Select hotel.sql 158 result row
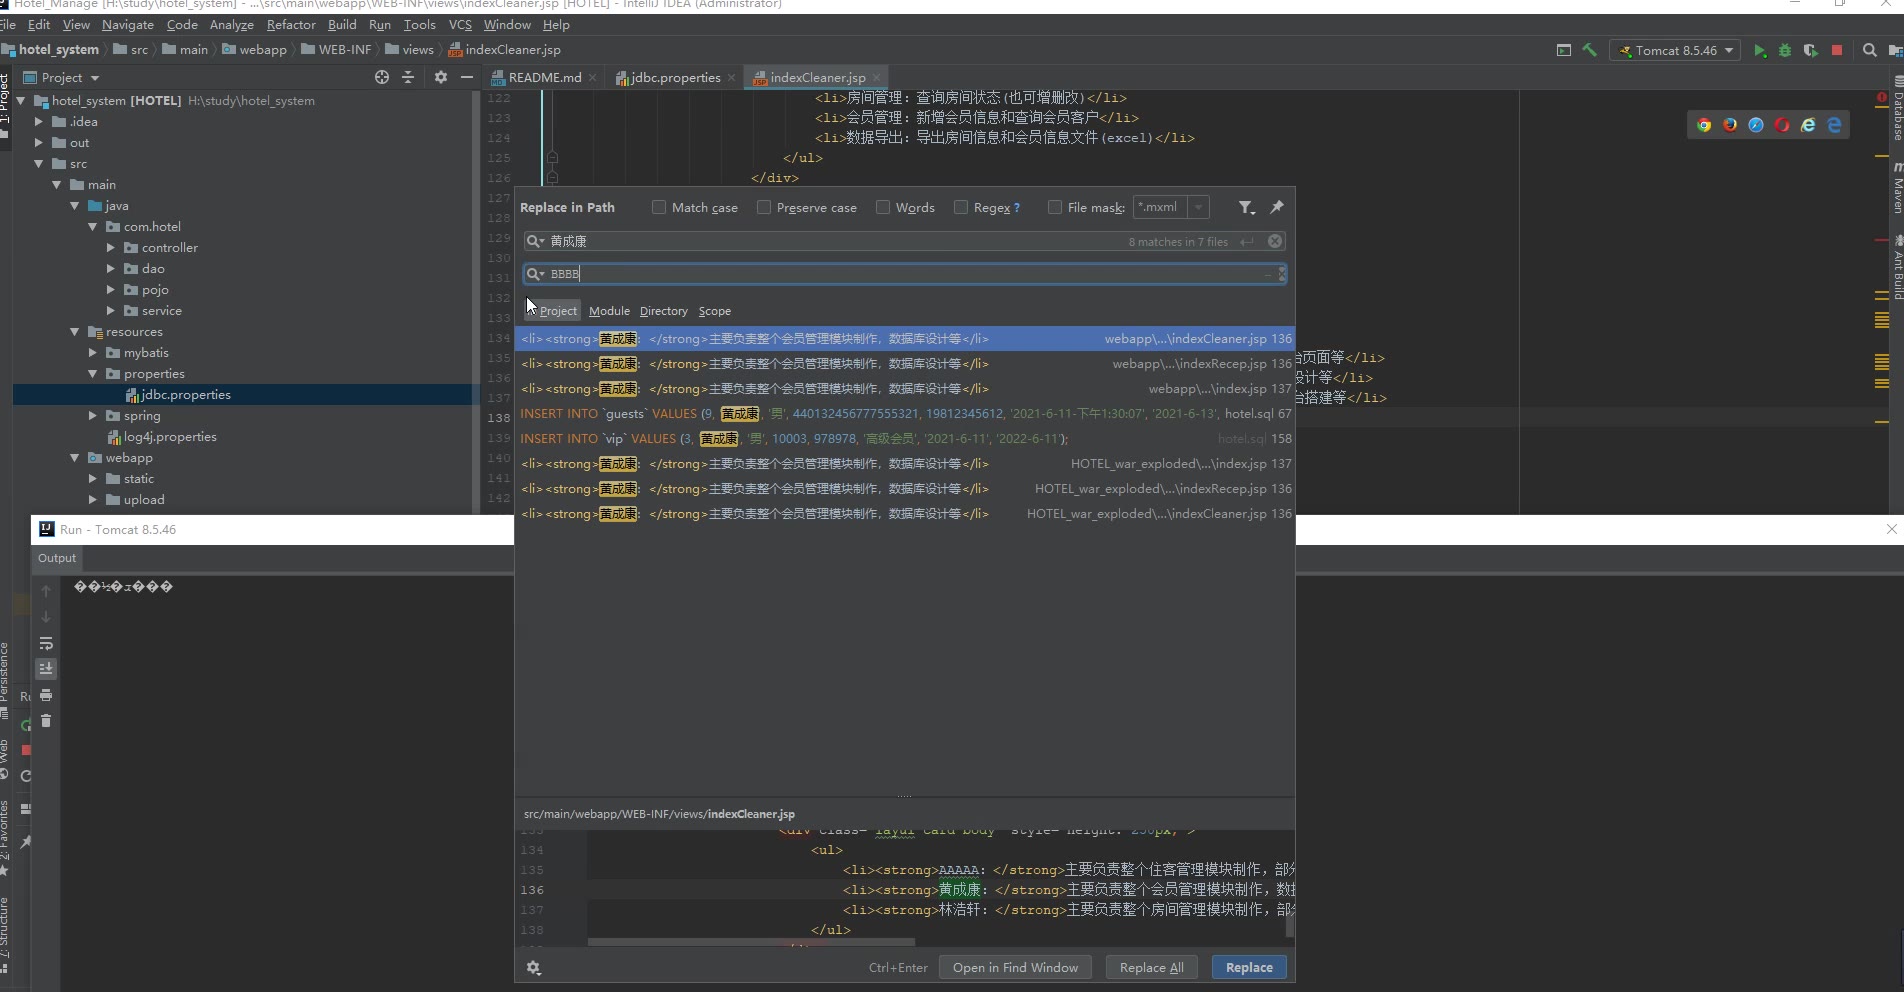1904x992 pixels. tap(905, 439)
